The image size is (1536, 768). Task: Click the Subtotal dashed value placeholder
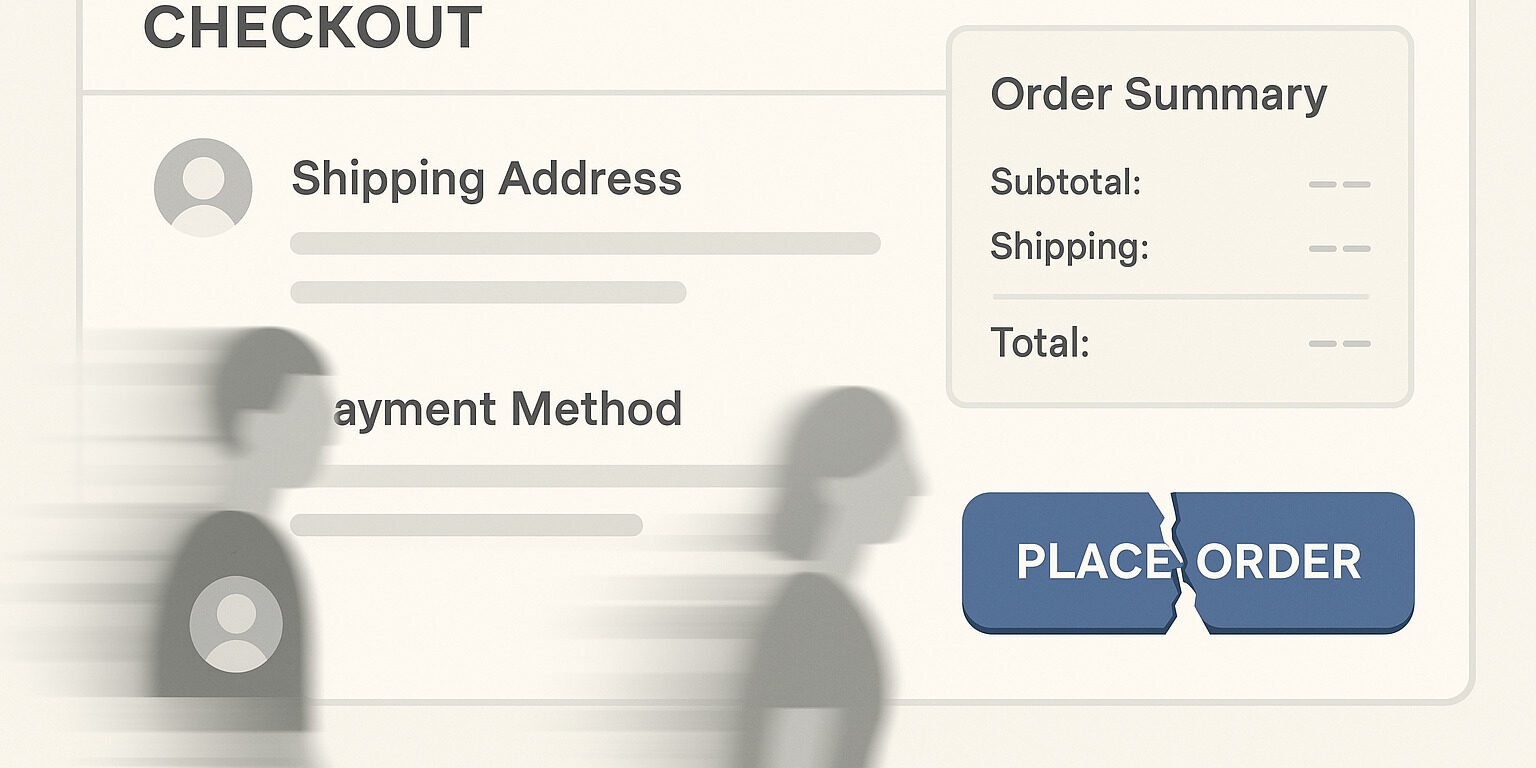click(x=1340, y=185)
